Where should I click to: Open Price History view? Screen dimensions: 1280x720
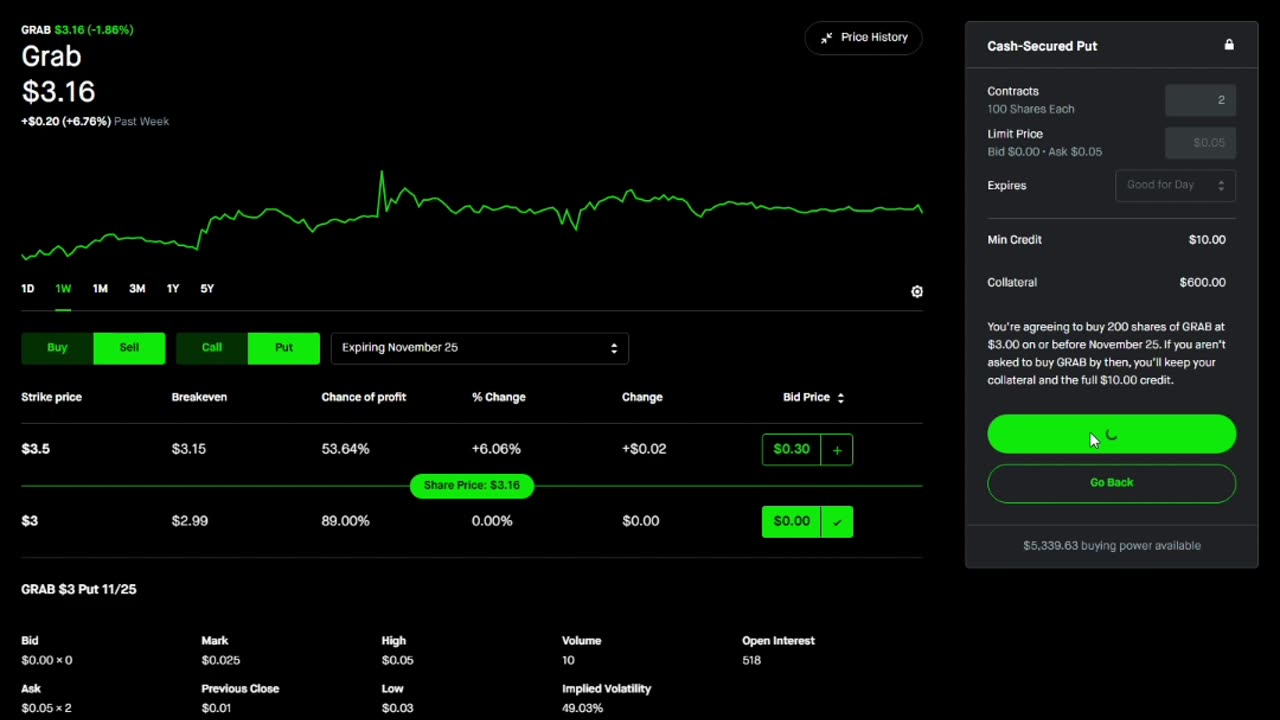tap(863, 38)
